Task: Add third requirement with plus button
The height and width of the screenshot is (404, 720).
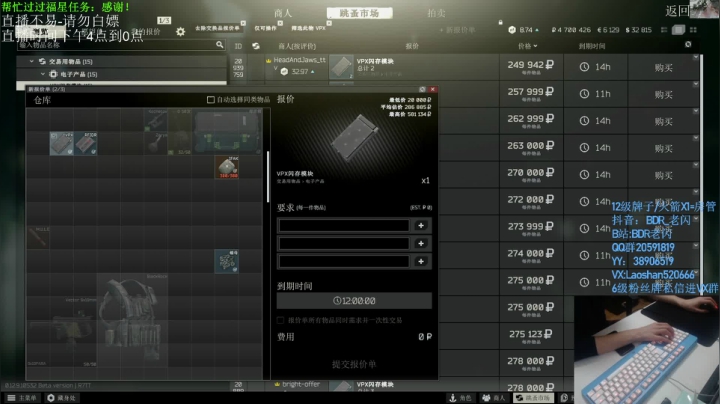Action: (421, 261)
